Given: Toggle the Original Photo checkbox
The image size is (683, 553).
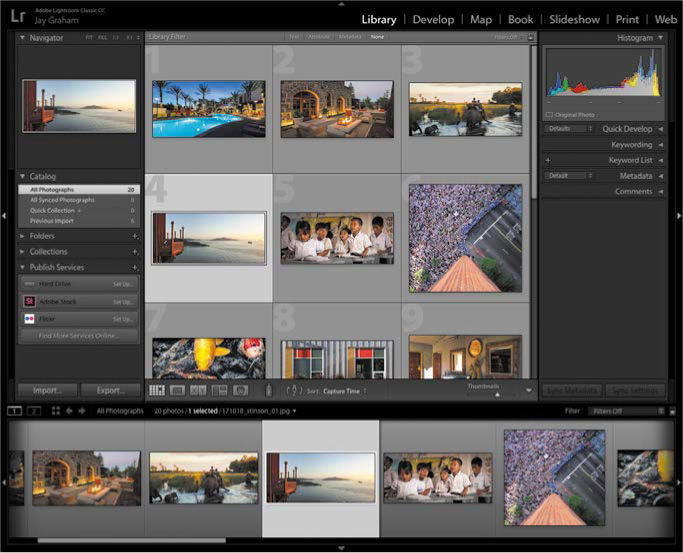Looking at the screenshot, I should coord(549,114).
